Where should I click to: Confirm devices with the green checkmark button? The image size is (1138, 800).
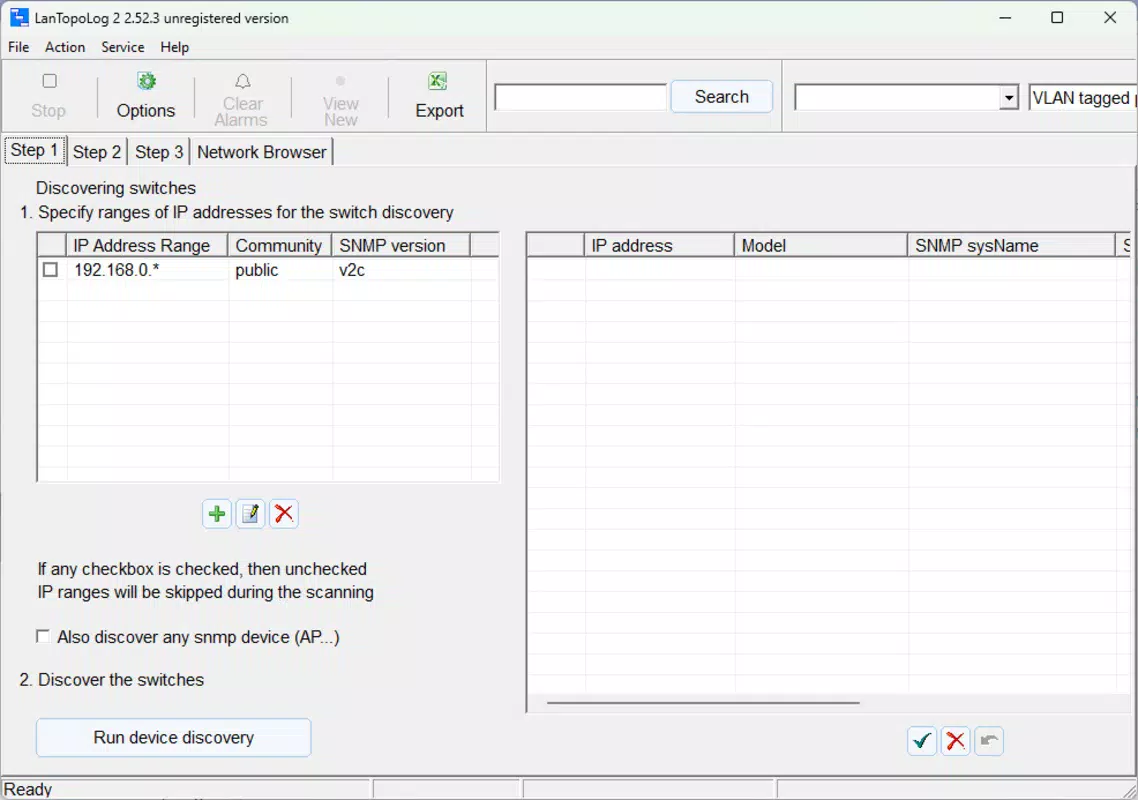[922, 740]
